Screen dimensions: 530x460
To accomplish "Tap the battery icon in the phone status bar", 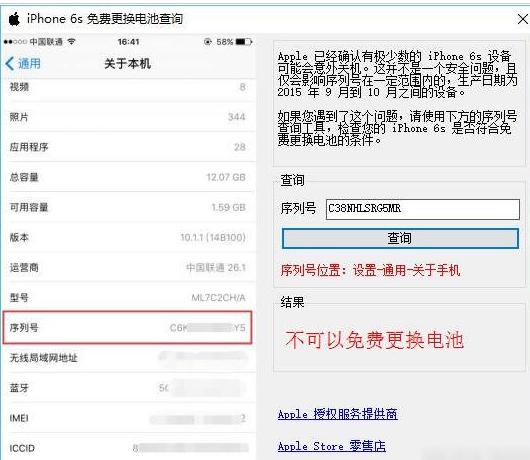I will coord(244,42).
